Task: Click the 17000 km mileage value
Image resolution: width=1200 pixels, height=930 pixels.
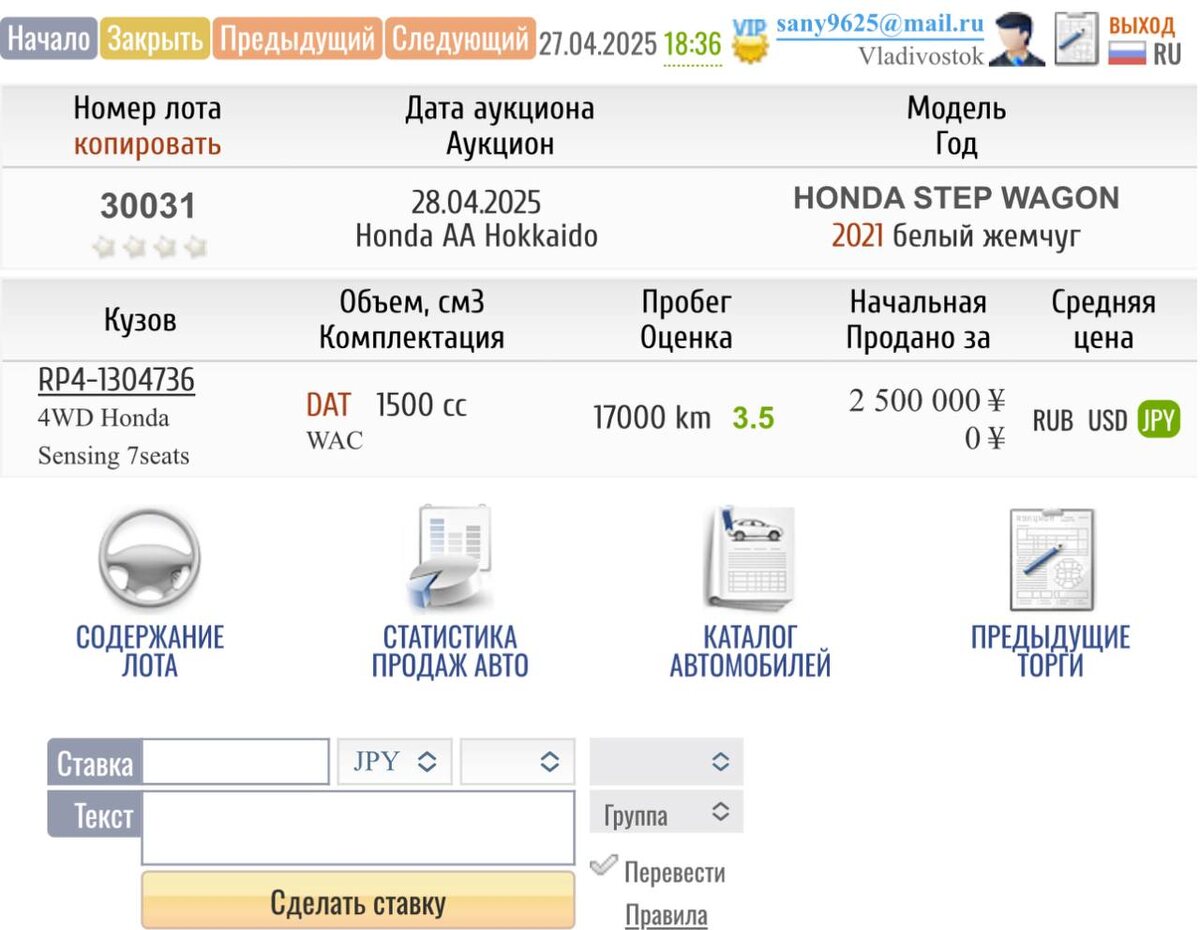Action: pyautogui.click(x=652, y=418)
